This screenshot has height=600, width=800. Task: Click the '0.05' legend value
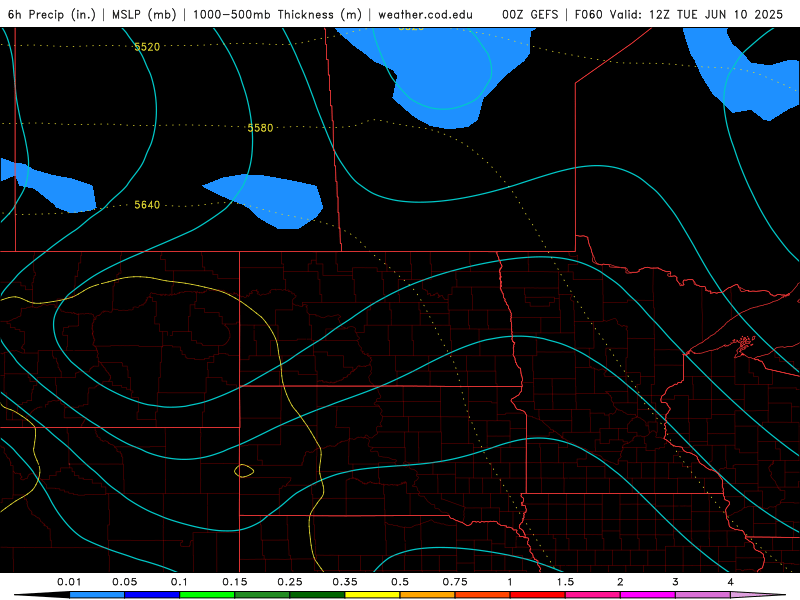coord(124,582)
